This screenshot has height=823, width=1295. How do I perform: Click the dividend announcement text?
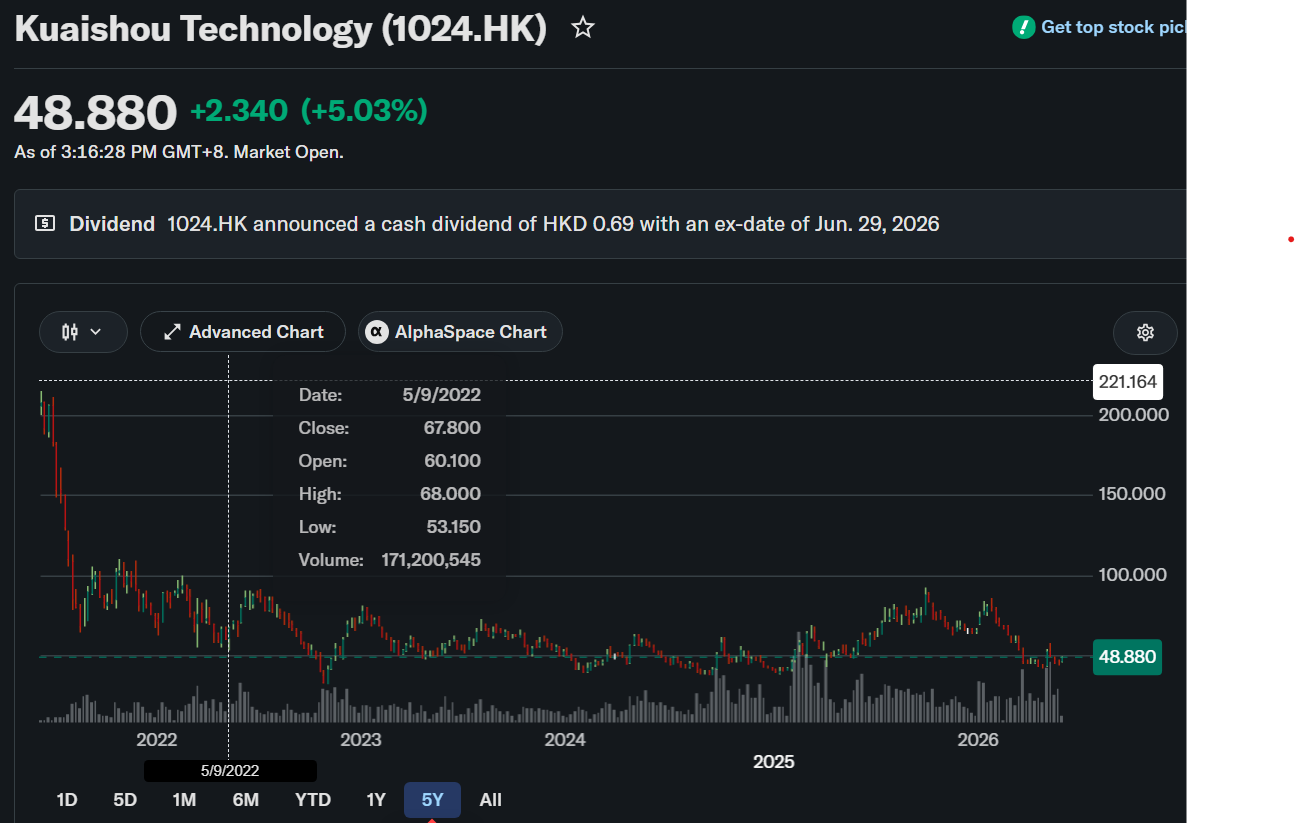553,224
